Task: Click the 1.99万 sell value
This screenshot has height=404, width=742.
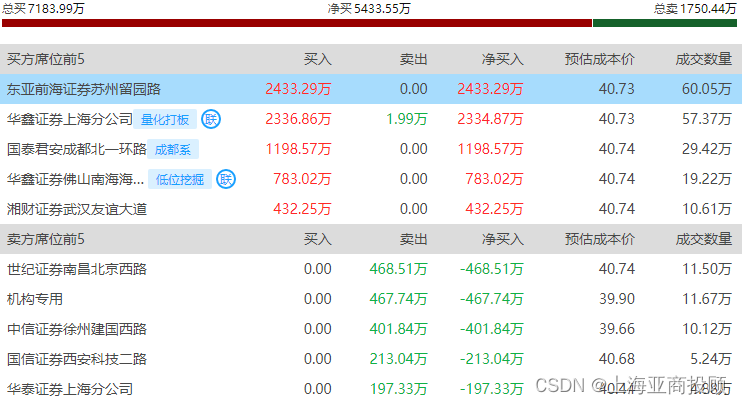Action: [407, 119]
